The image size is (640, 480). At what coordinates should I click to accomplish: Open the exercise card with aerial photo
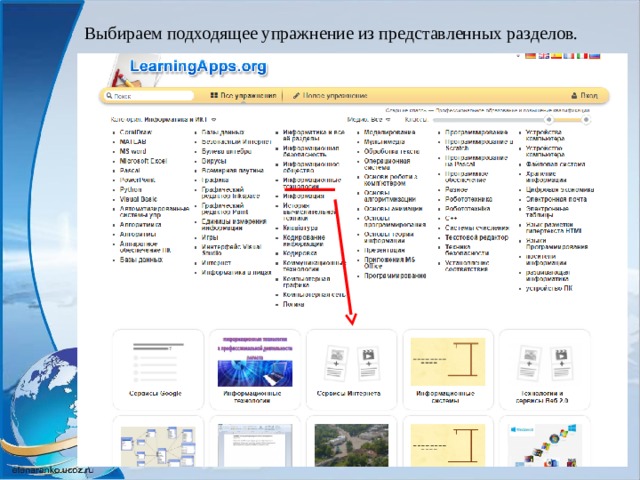click(x=351, y=443)
